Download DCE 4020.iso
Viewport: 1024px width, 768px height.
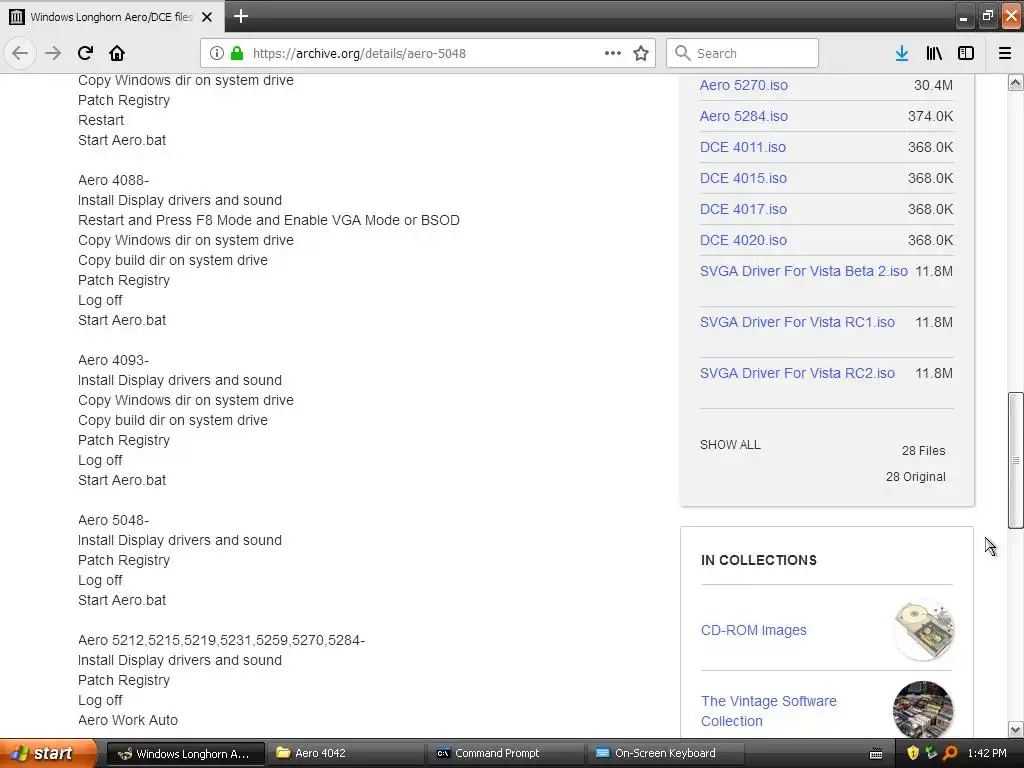click(x=743, y=240)
